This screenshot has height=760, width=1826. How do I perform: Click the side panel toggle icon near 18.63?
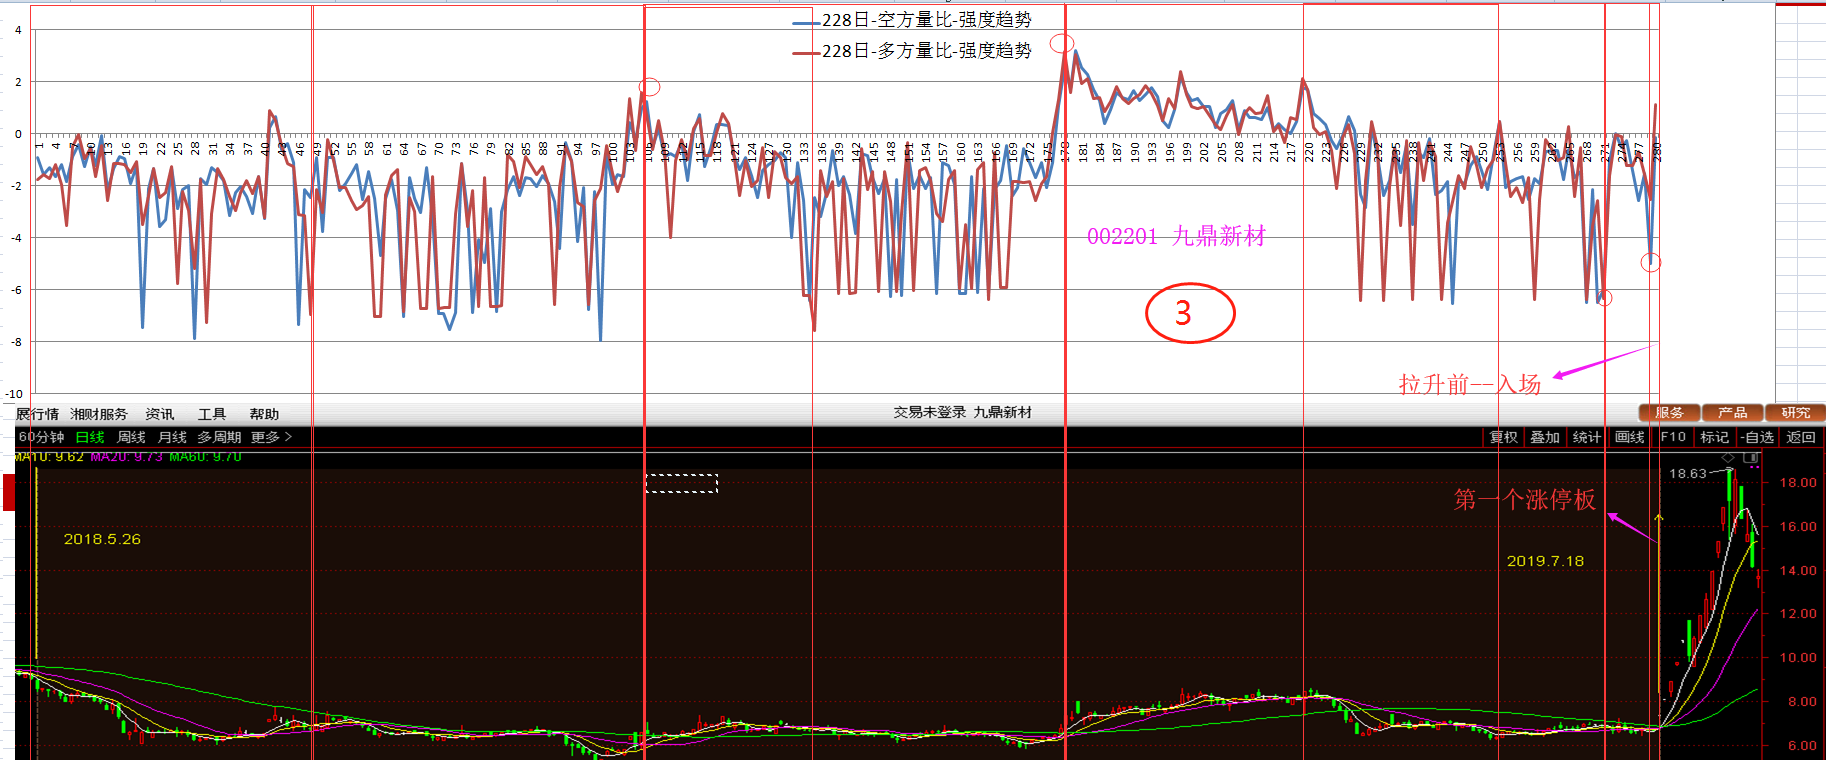point(1751,457)
